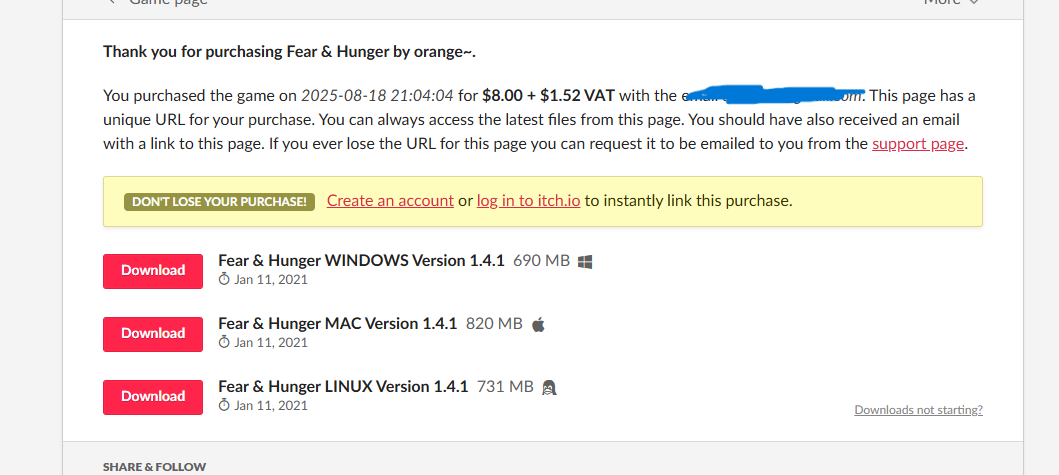The width and height of the screenshot is (1059, 475).
Task: Select the Fear & Hunger MAC Version title
Action: point(338,324)
